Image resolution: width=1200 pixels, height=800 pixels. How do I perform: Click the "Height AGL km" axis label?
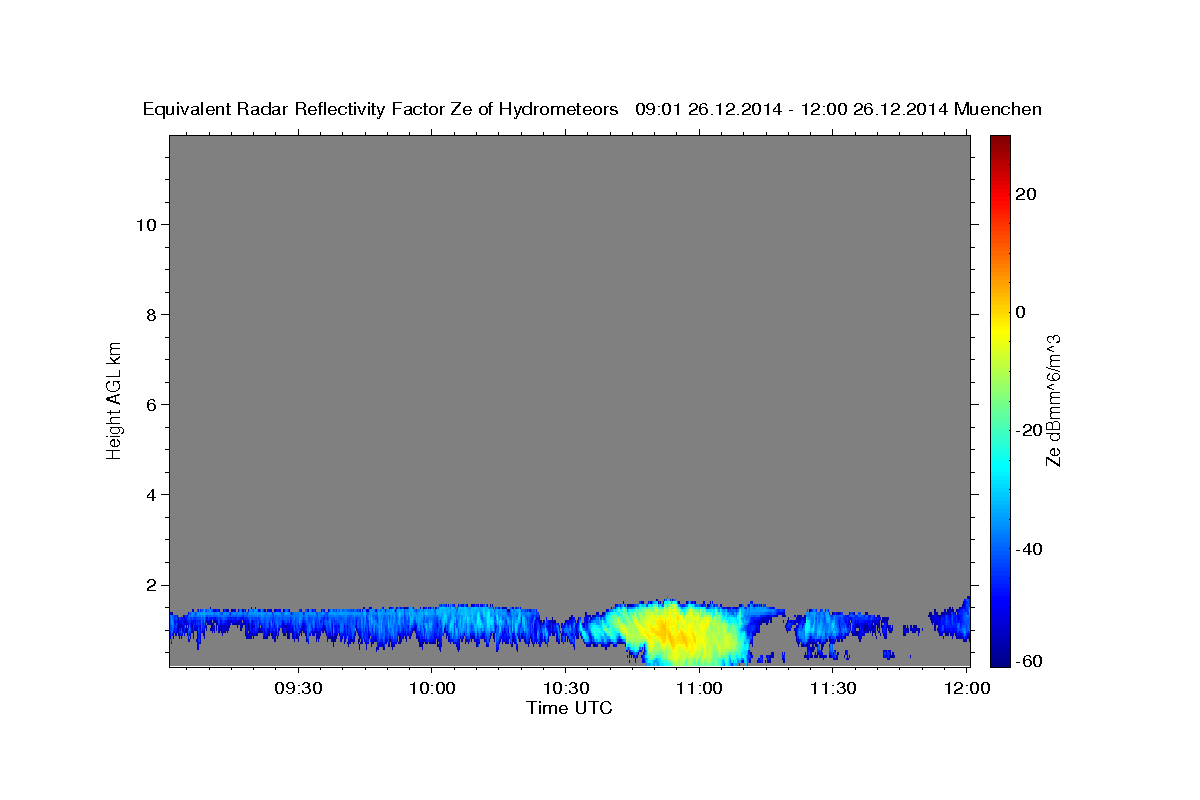(114, 400)
